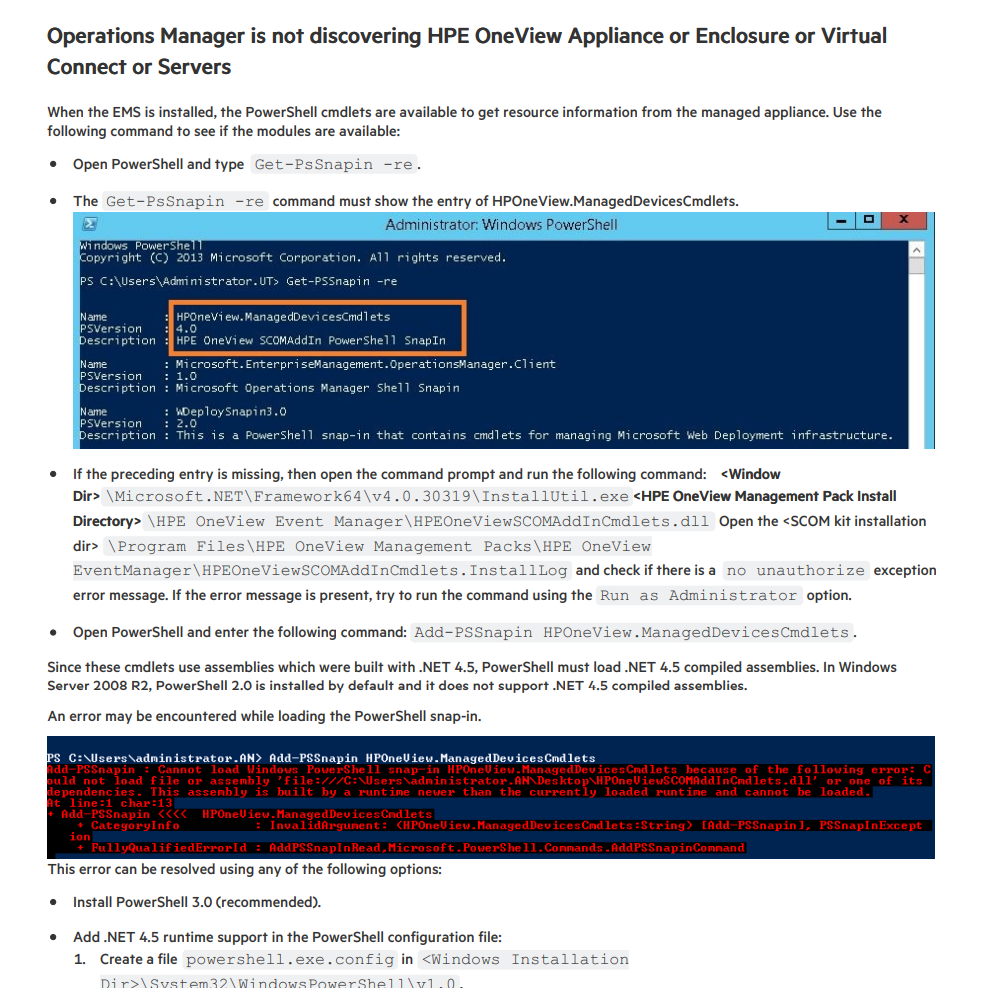The height and width of the screenshot is (988, 992).
Task: Click 'When the EMS is installed' paragraph
Action: [464, 121]
